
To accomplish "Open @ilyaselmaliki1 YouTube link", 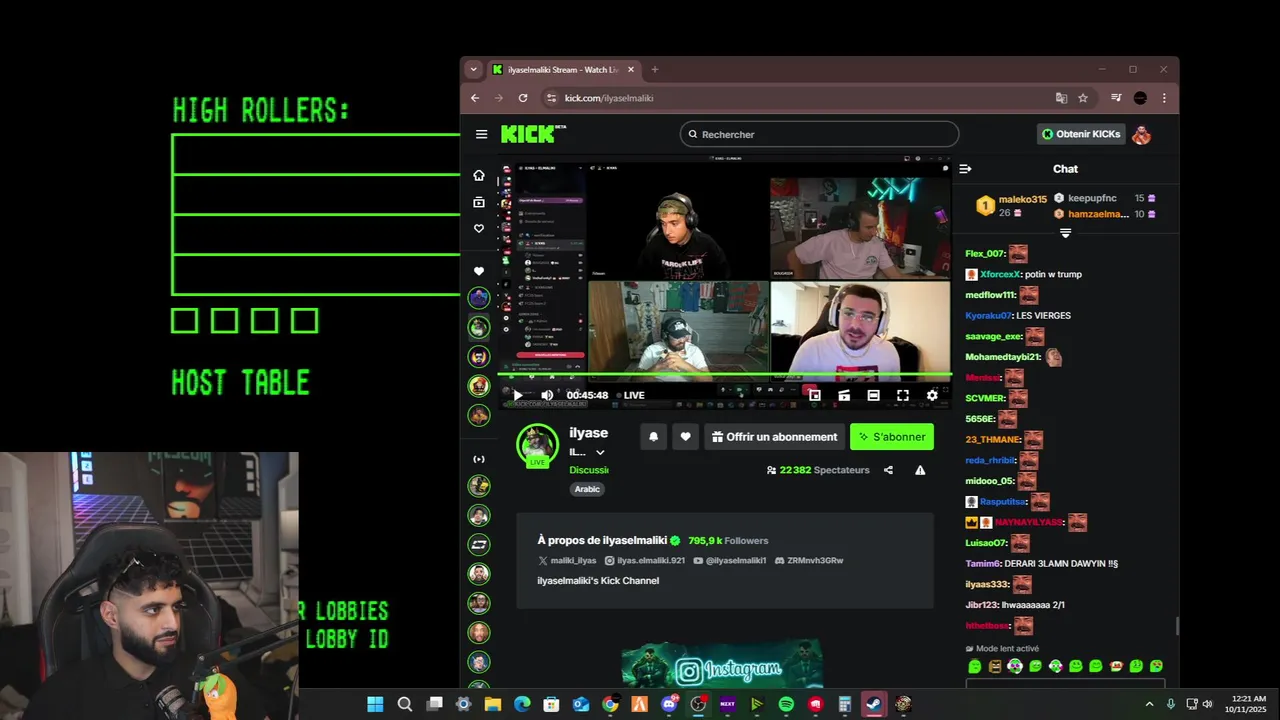I will click(730, 561).
